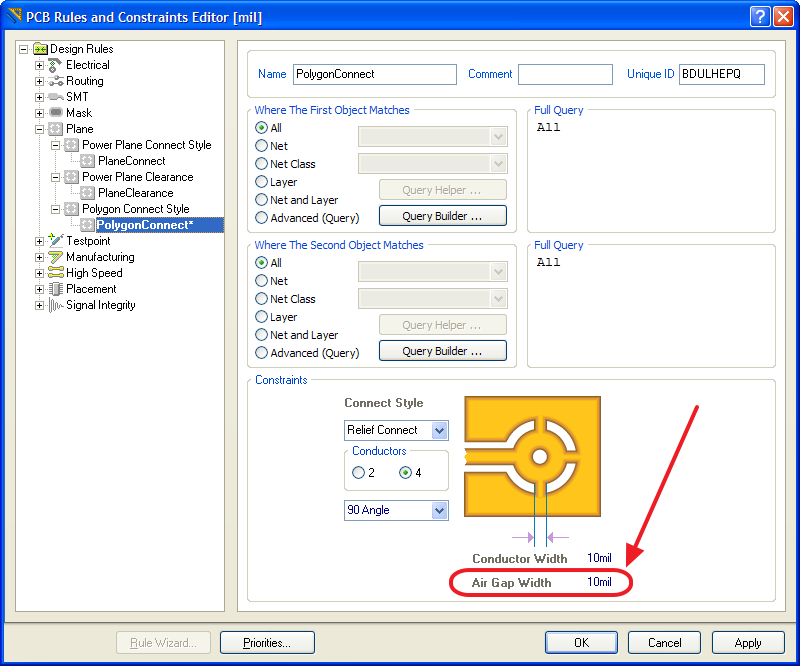
Task: Click the Manufacturing rules category icon
Action: tap(56, 257)
